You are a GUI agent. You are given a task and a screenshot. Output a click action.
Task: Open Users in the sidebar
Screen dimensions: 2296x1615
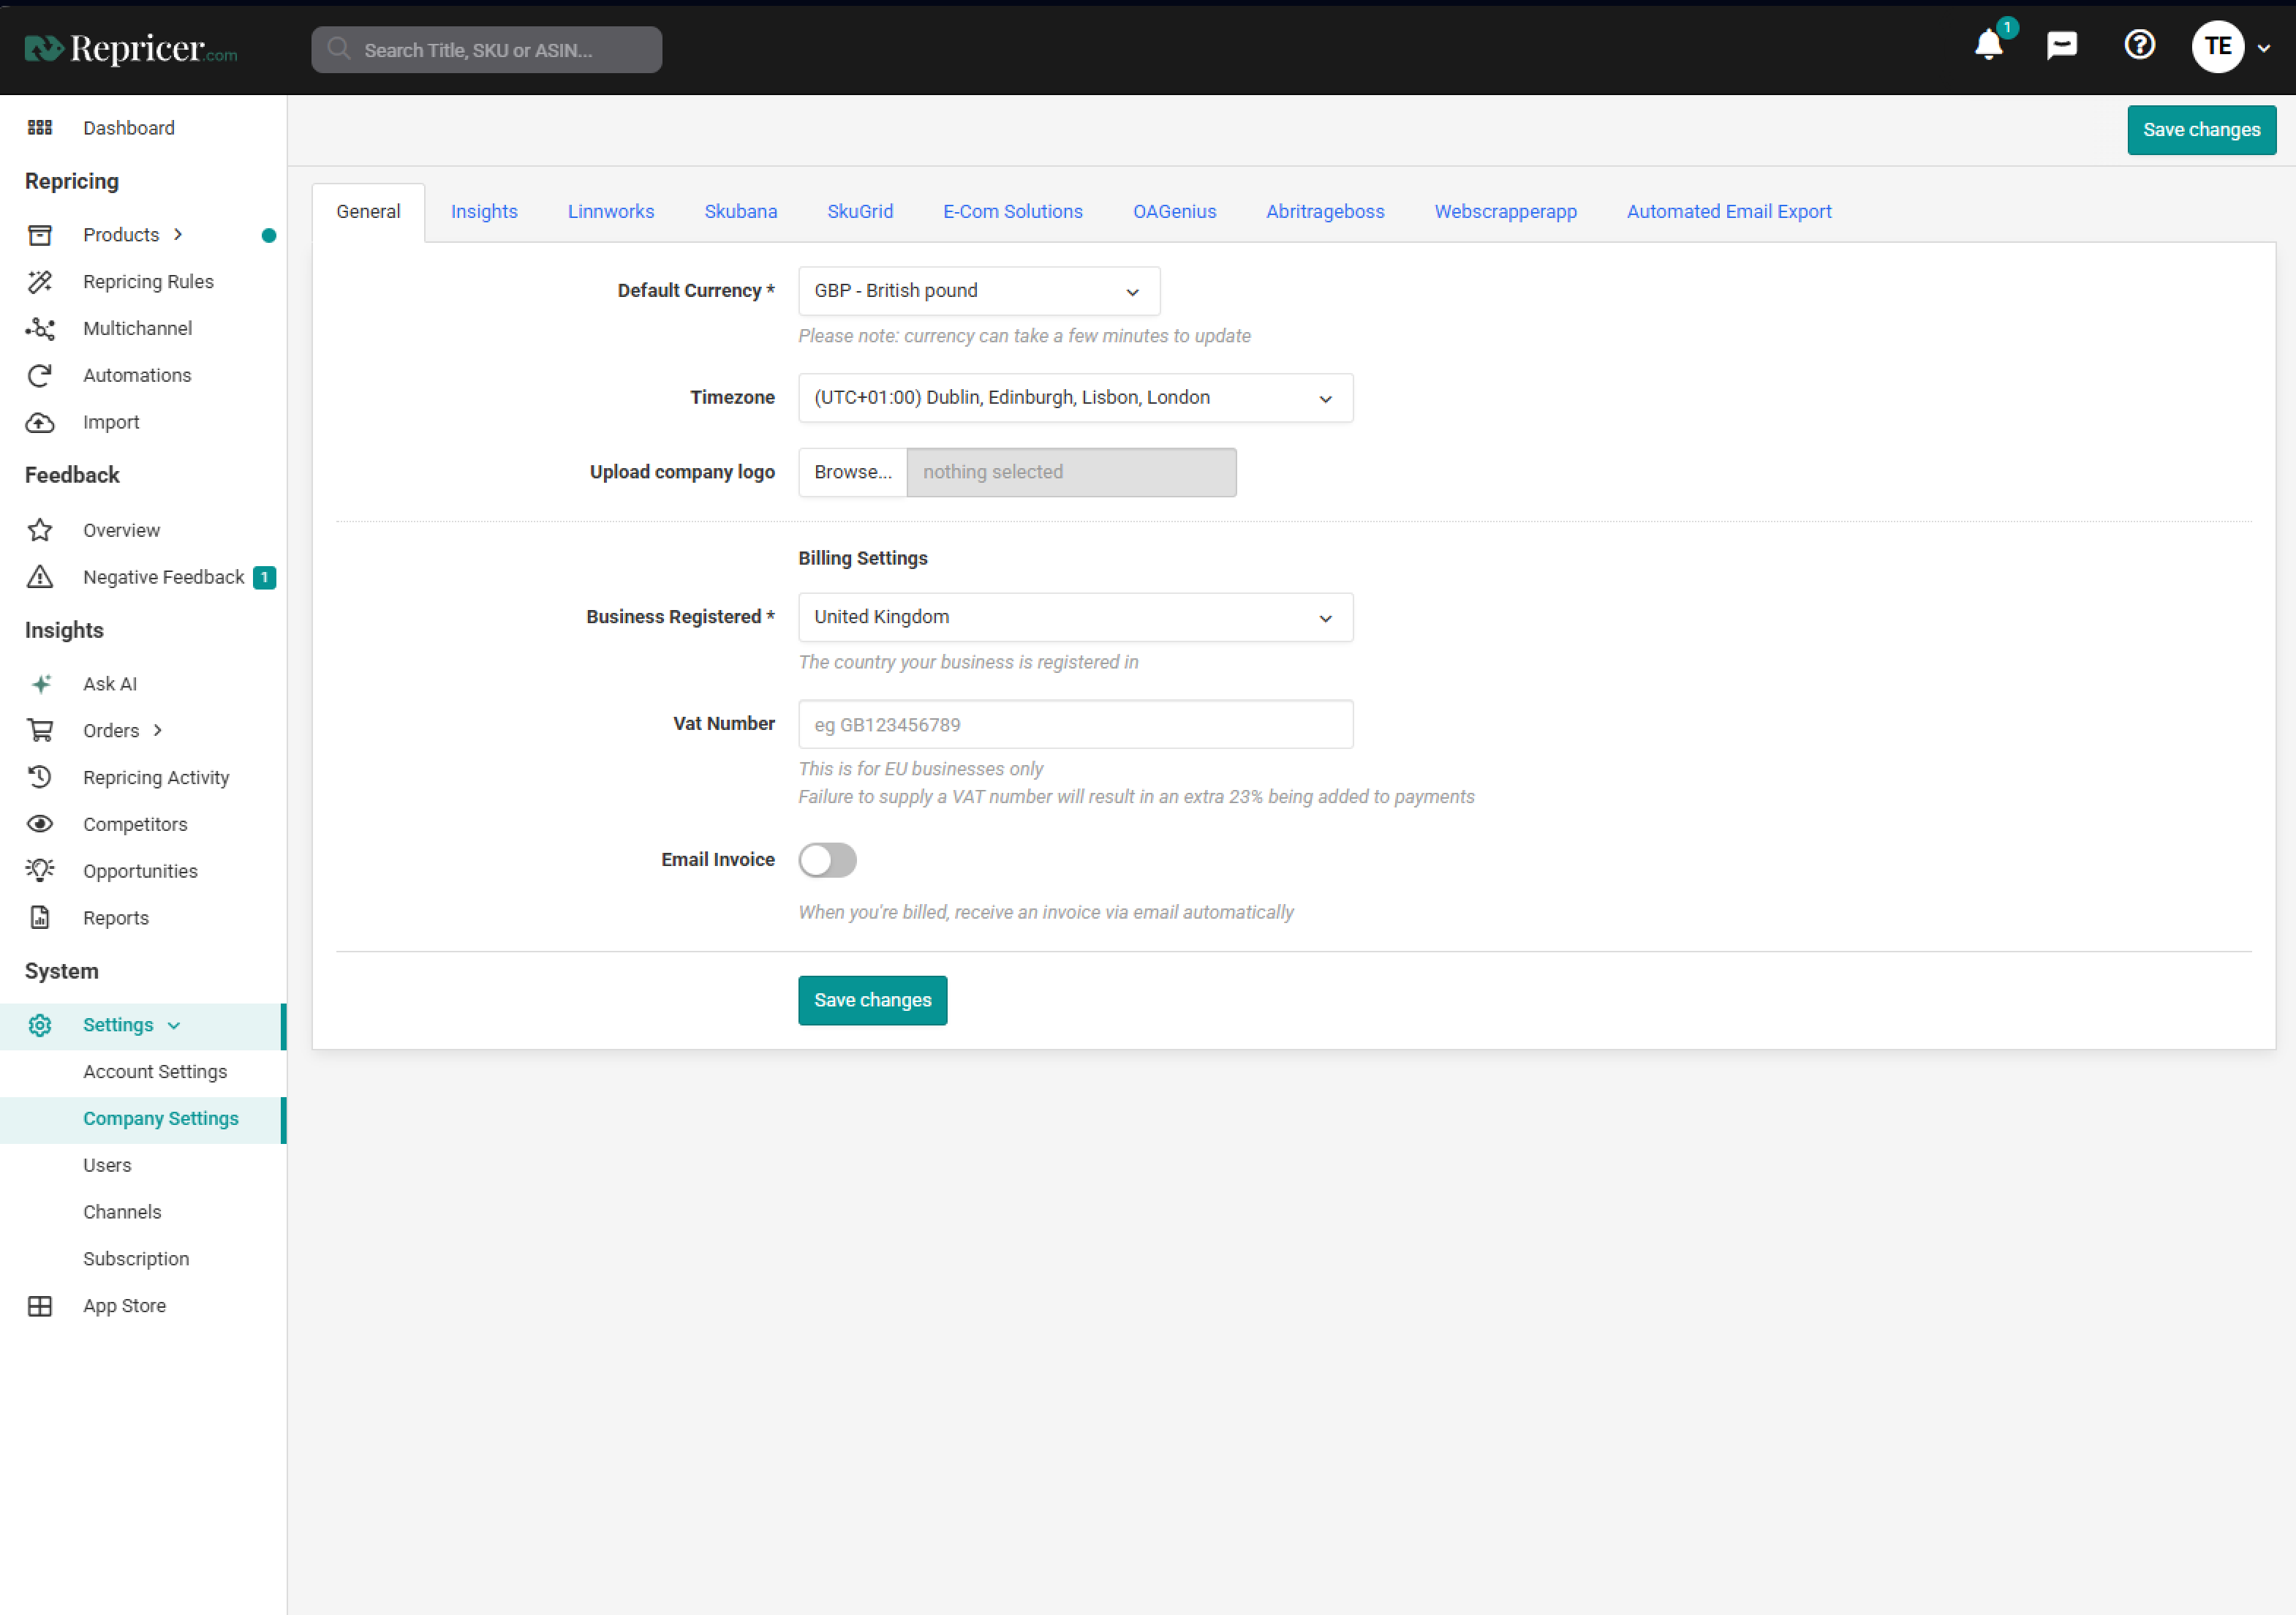point(107,1165)
